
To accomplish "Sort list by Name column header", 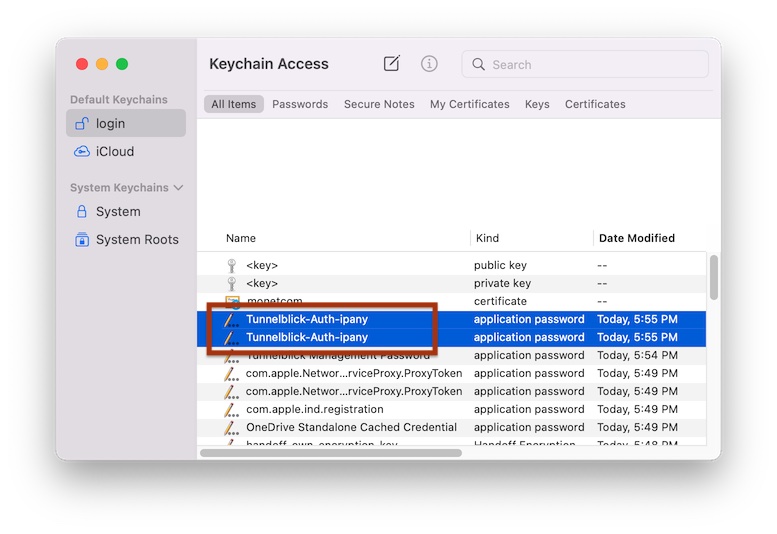I will point(241,238).
